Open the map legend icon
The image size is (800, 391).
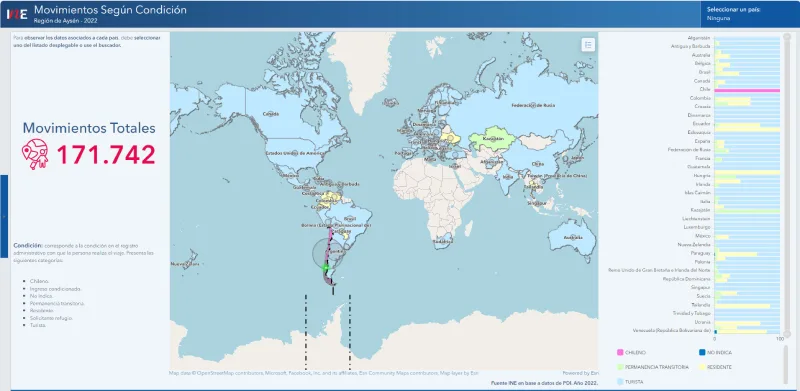click(588, 45)
